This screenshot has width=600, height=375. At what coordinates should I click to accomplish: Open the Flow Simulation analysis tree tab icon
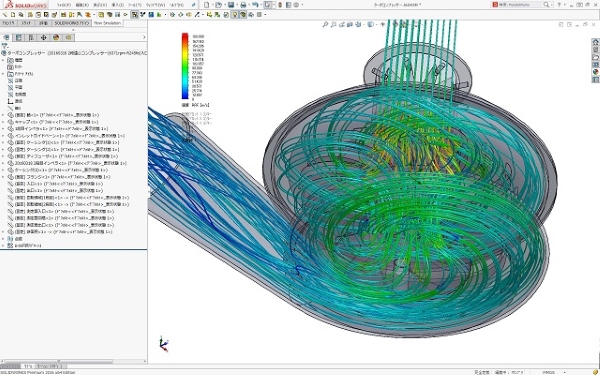click(68, 38)
